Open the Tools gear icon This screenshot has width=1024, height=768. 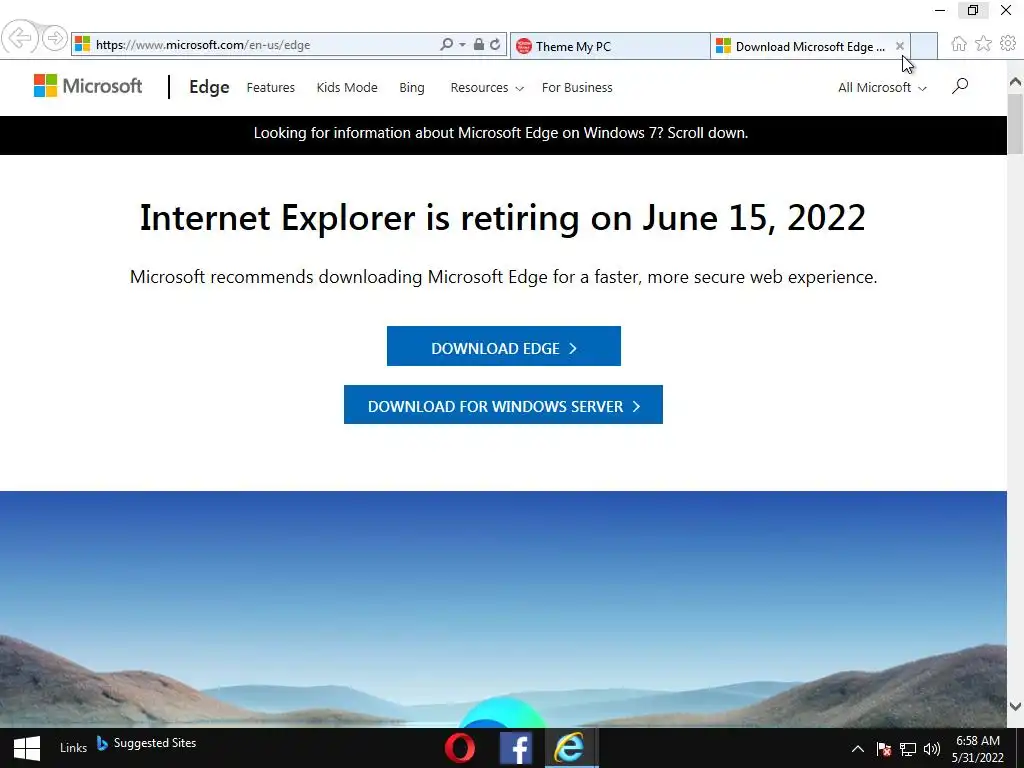tap(1008, 44)
